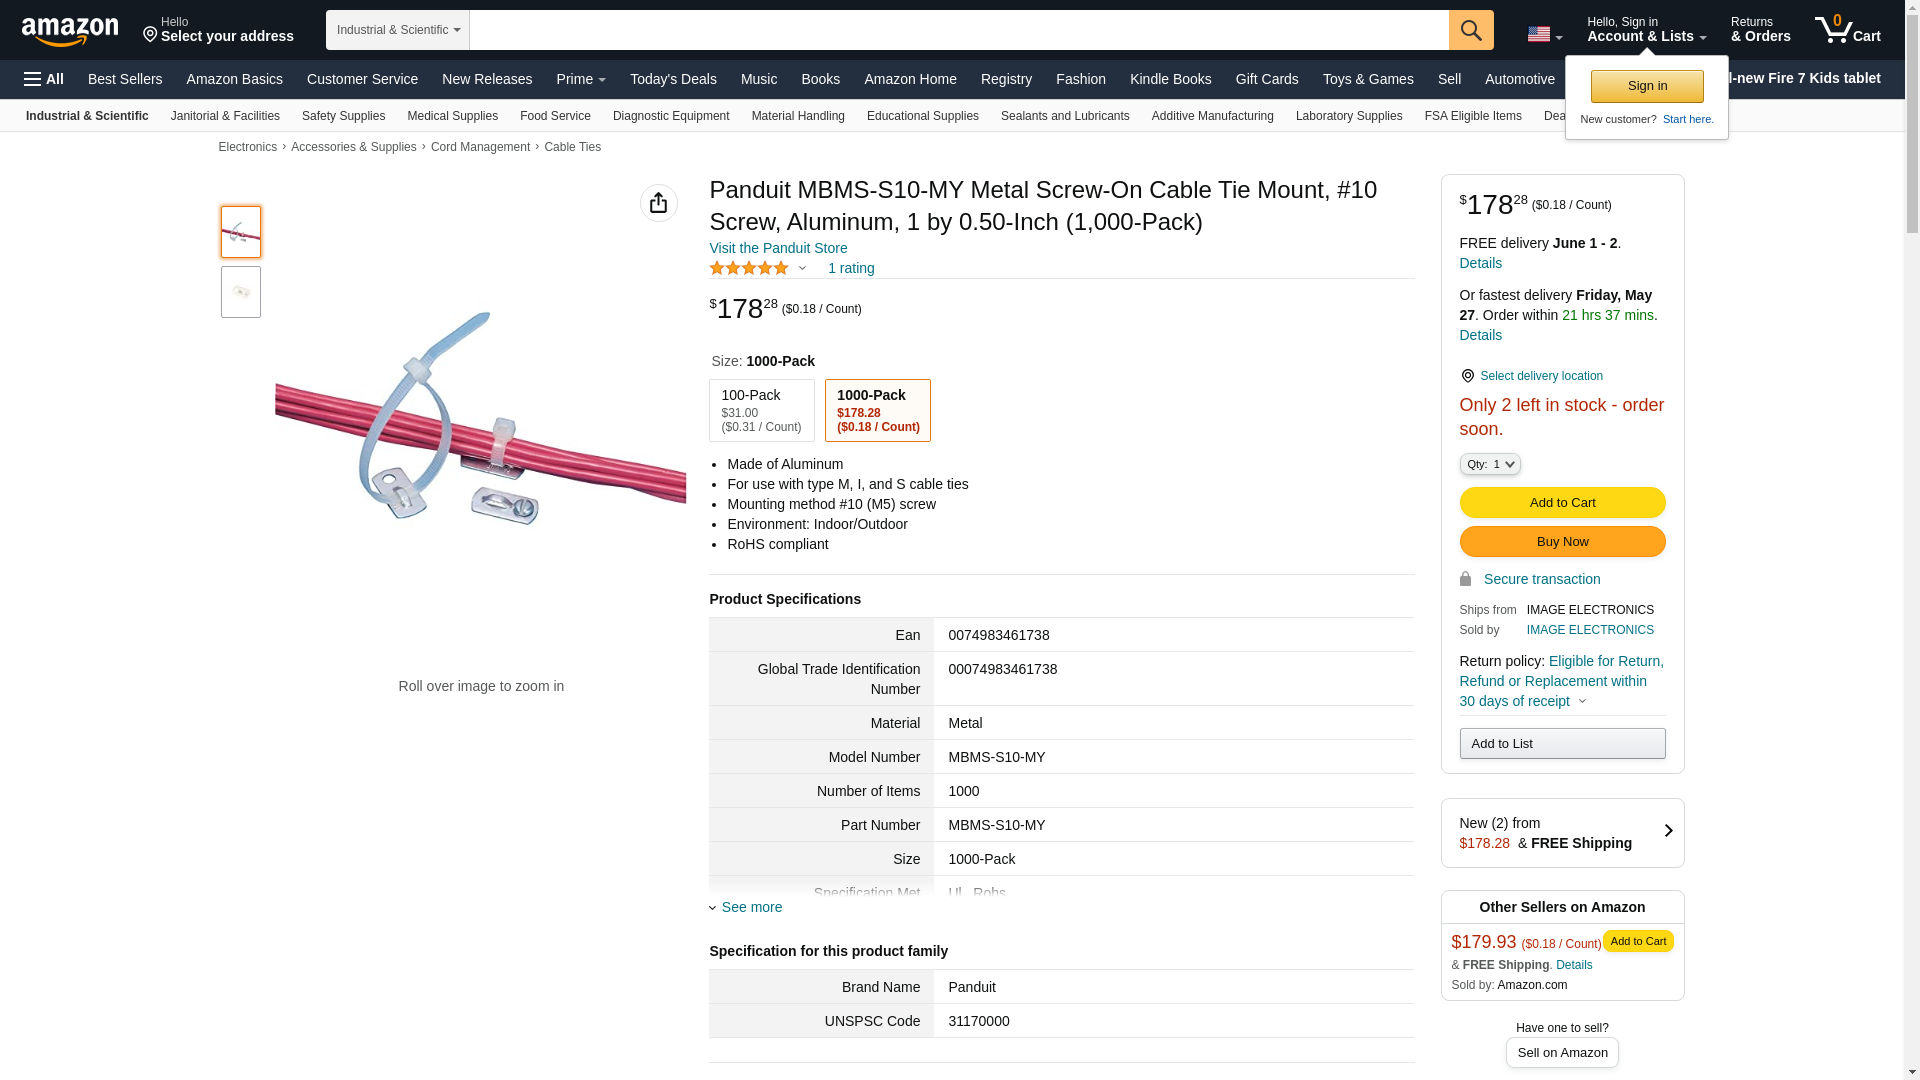Open the All hamburger menu
This screenshot has width=1920, height=1080.
(44, 79)
